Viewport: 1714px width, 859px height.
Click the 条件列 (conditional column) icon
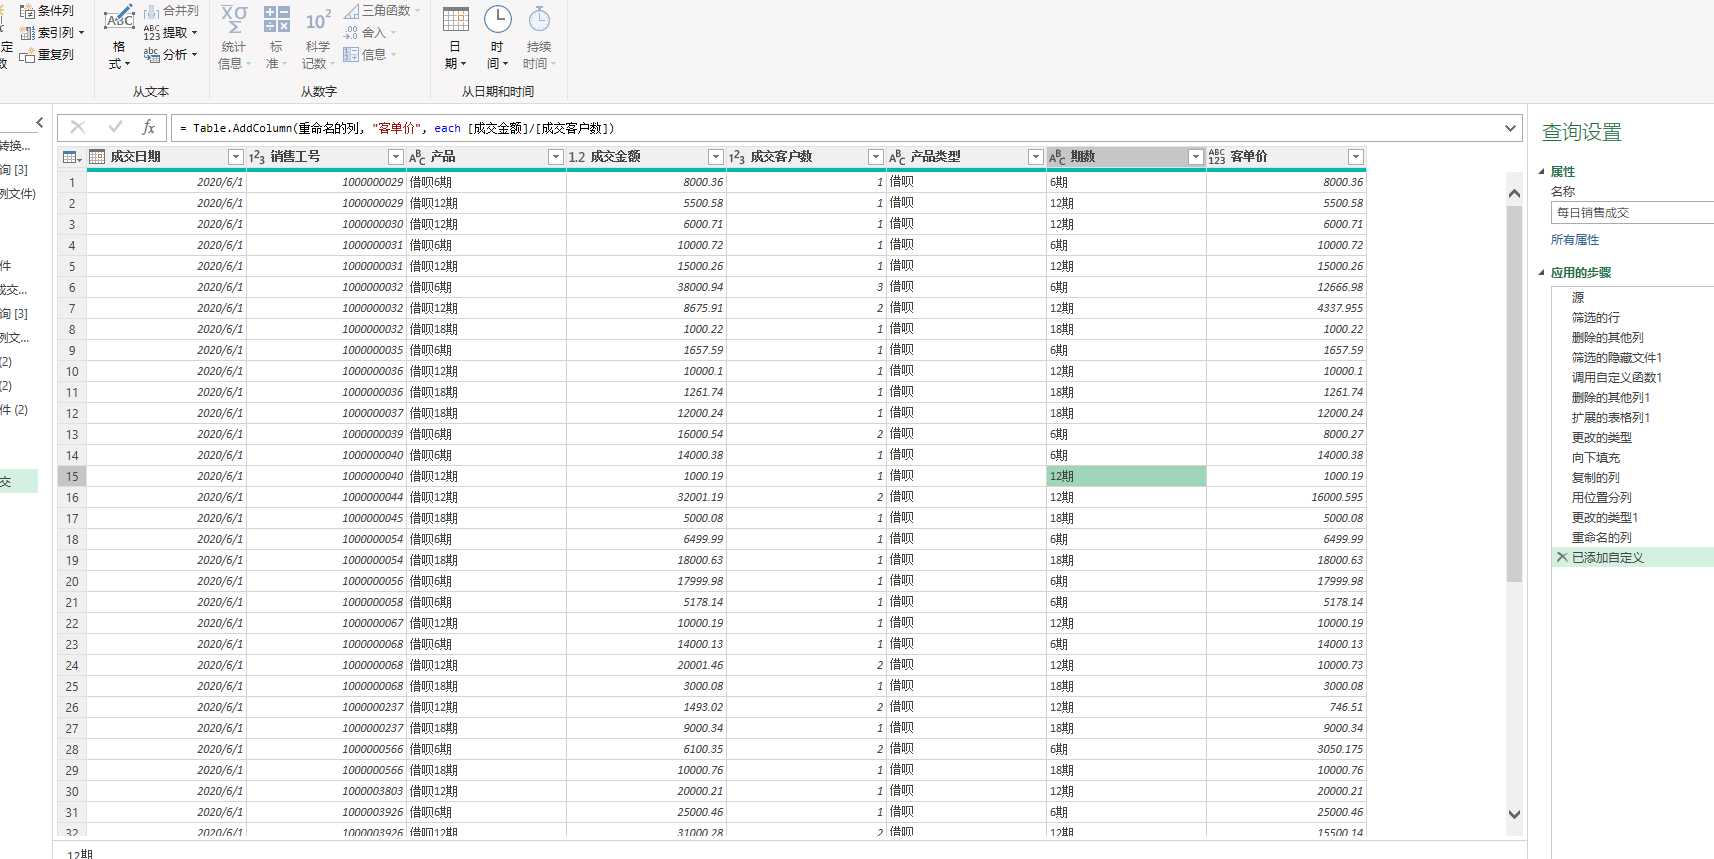tap(27, 11)
